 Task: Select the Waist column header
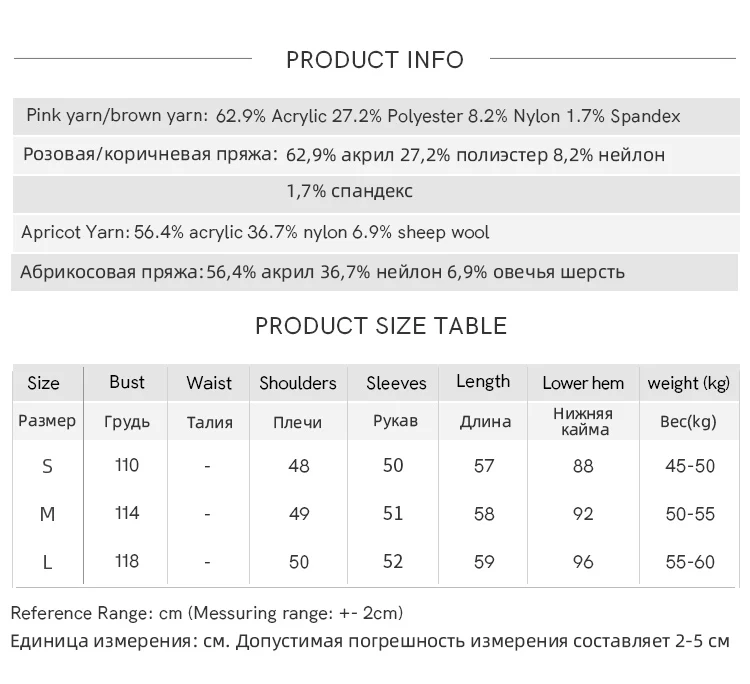[209, 383]
